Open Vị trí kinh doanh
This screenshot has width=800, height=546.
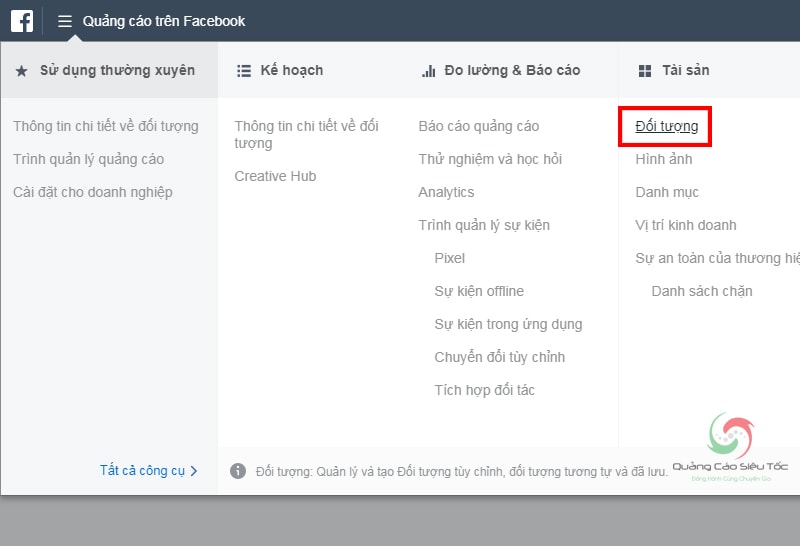[x=686, y=225]
